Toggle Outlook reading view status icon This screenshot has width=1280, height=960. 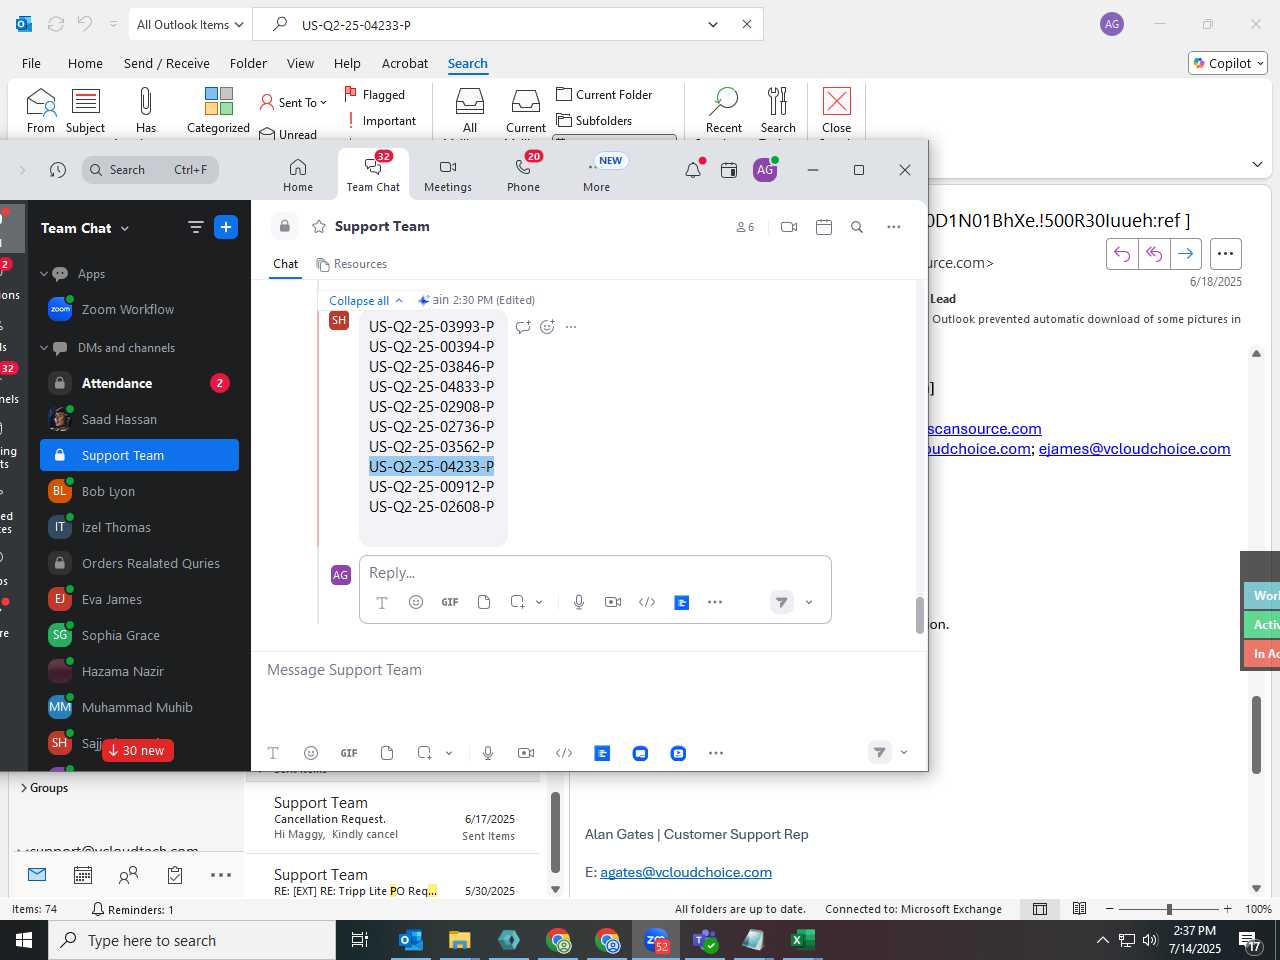coord(1079,909)
